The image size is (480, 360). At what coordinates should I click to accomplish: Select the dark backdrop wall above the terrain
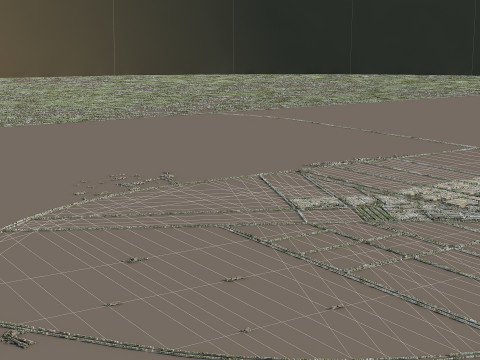click(240, 37)
